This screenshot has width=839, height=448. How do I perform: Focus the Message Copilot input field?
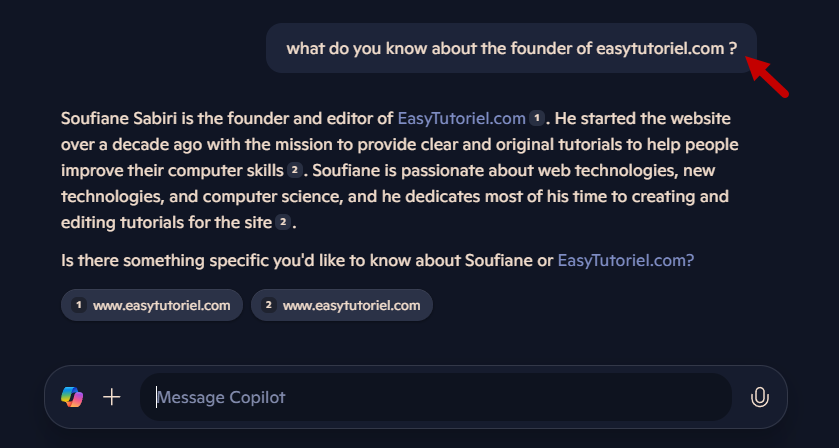coord(440,397)
